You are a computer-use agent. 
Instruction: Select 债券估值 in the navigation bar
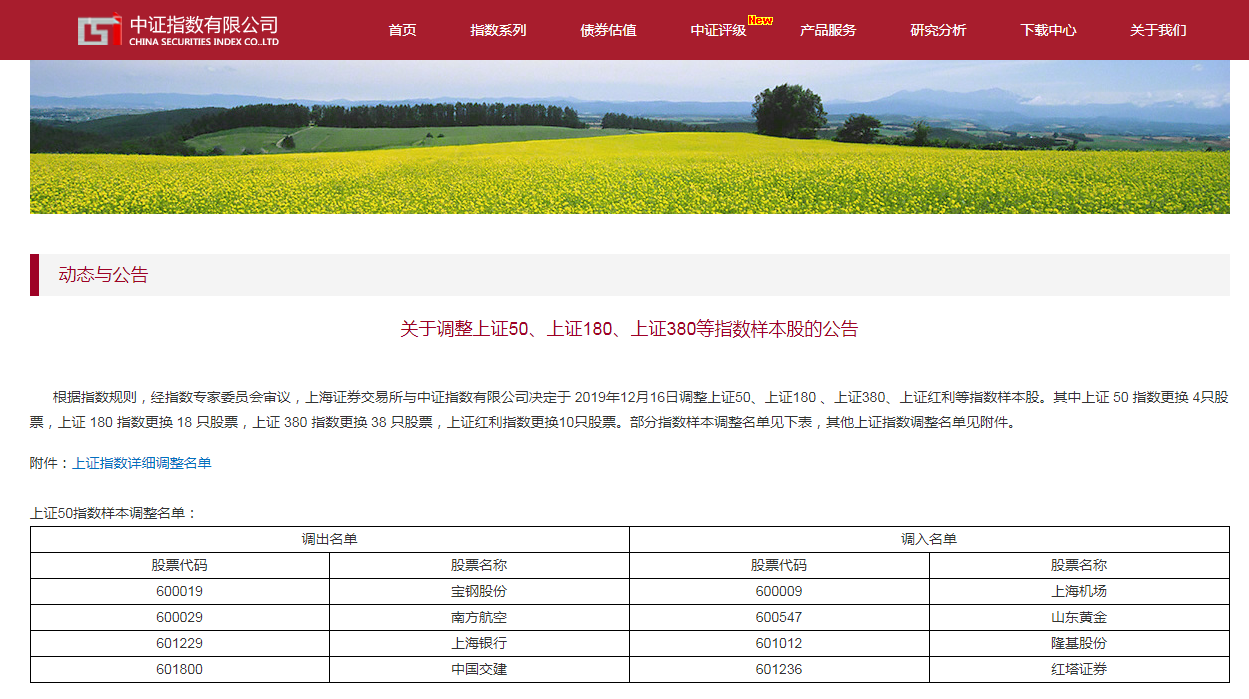pyautogui.click(x=608, y=30)
